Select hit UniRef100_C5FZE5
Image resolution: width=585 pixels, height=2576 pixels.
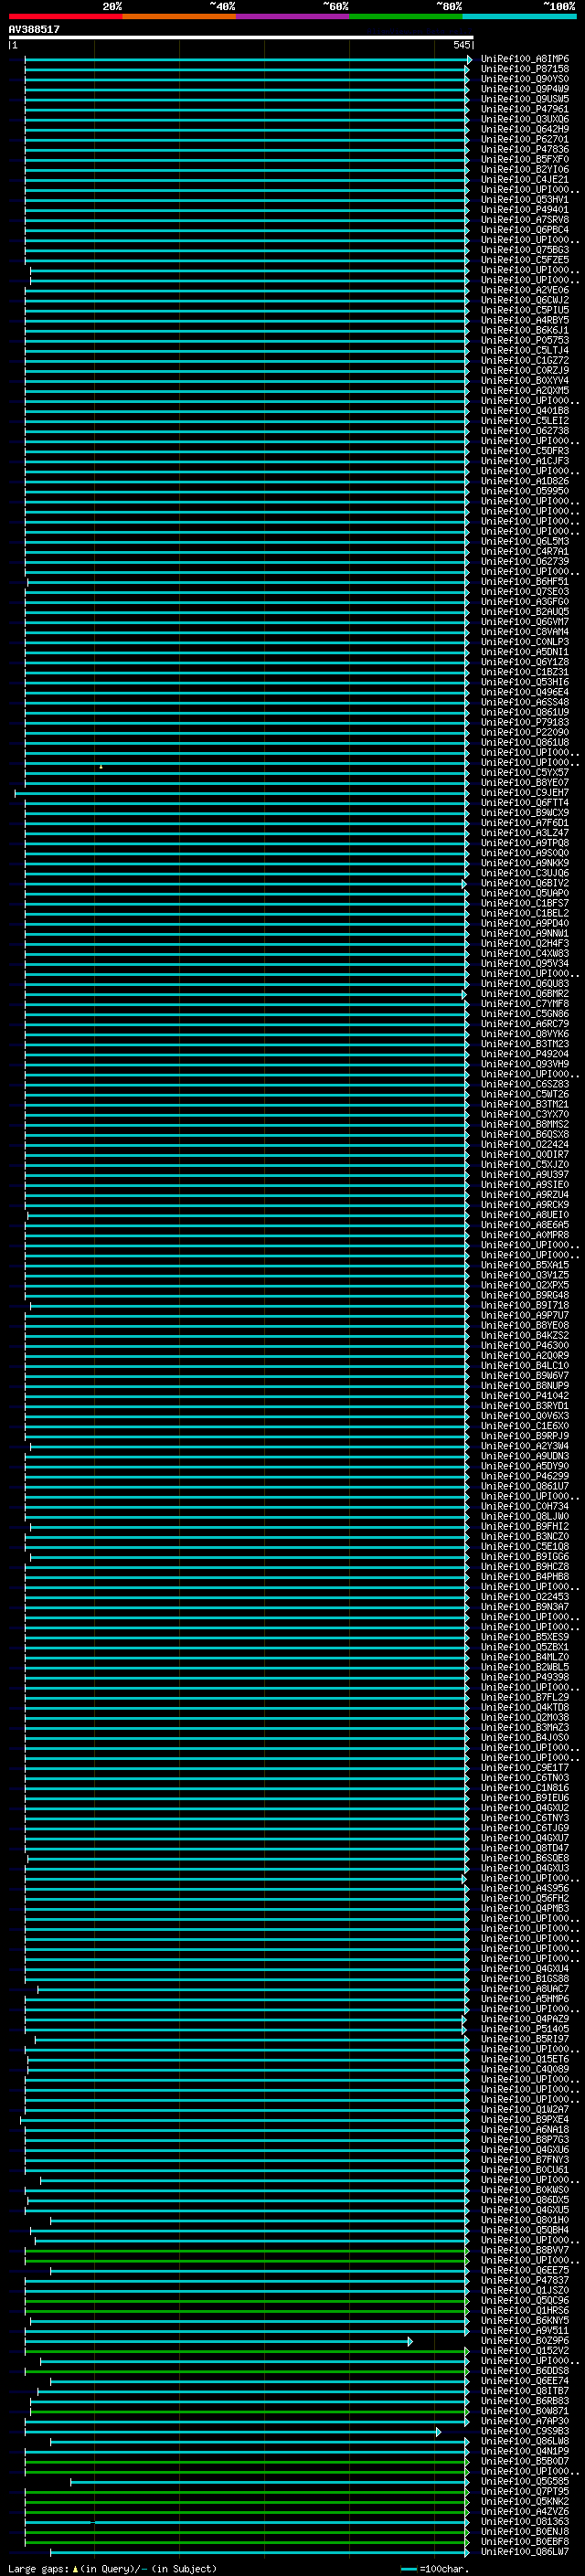coord(525,260)
